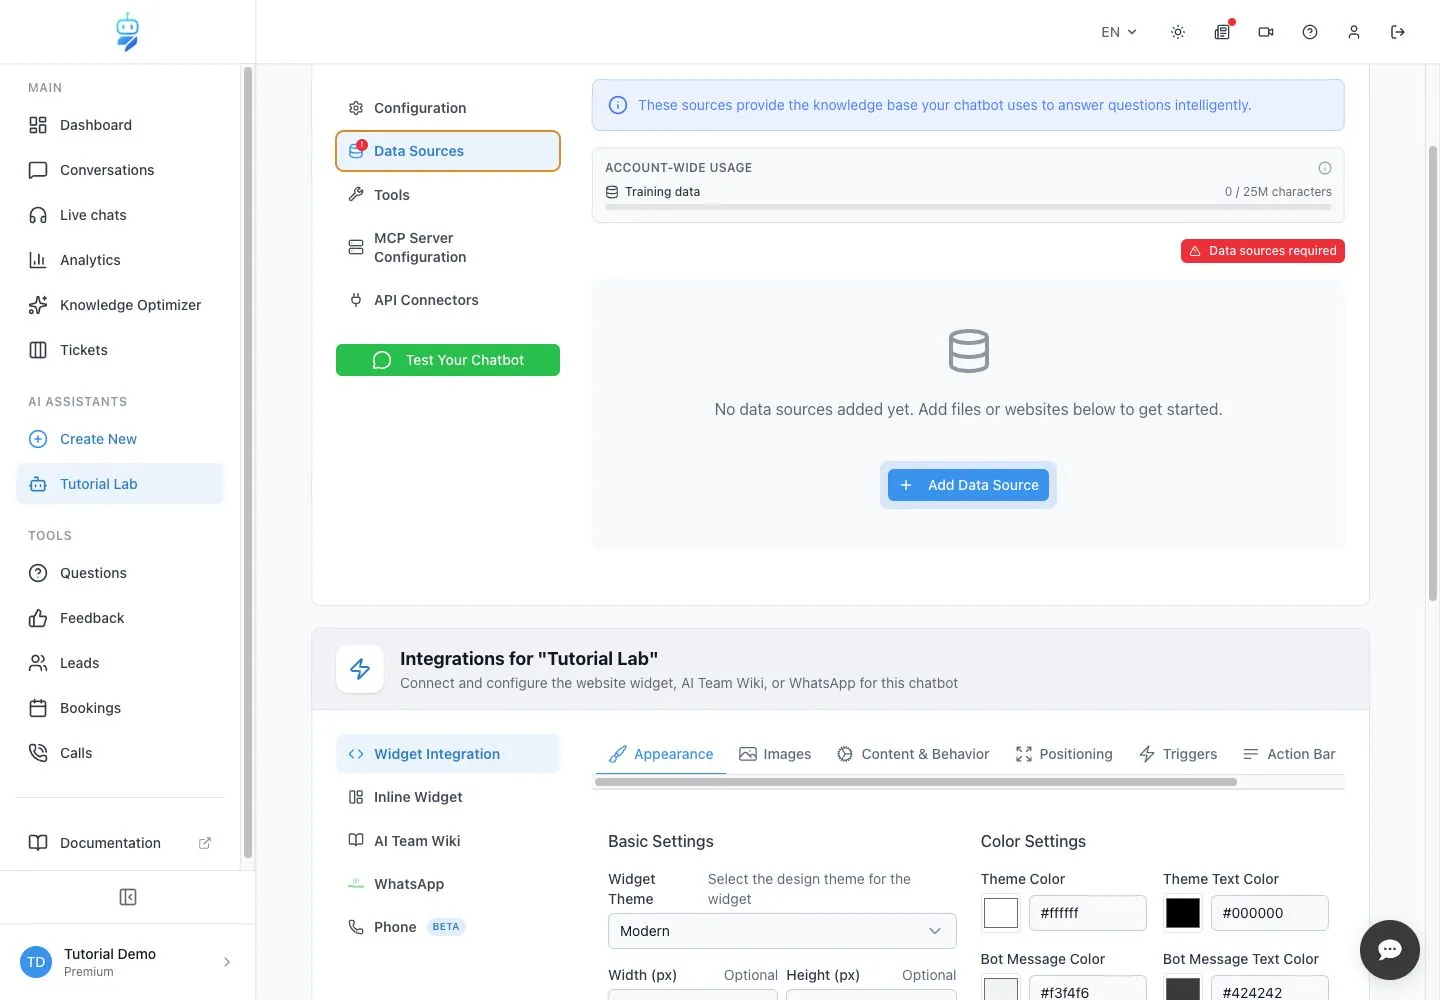Viewport: 1440px width, 1000px height.
Task: Open the Feedback tool
Action: (120, 618)
